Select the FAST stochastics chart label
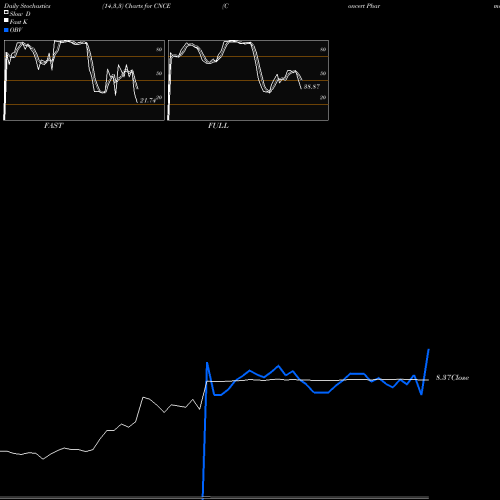500x500 pixels. (x=53, y=125)
